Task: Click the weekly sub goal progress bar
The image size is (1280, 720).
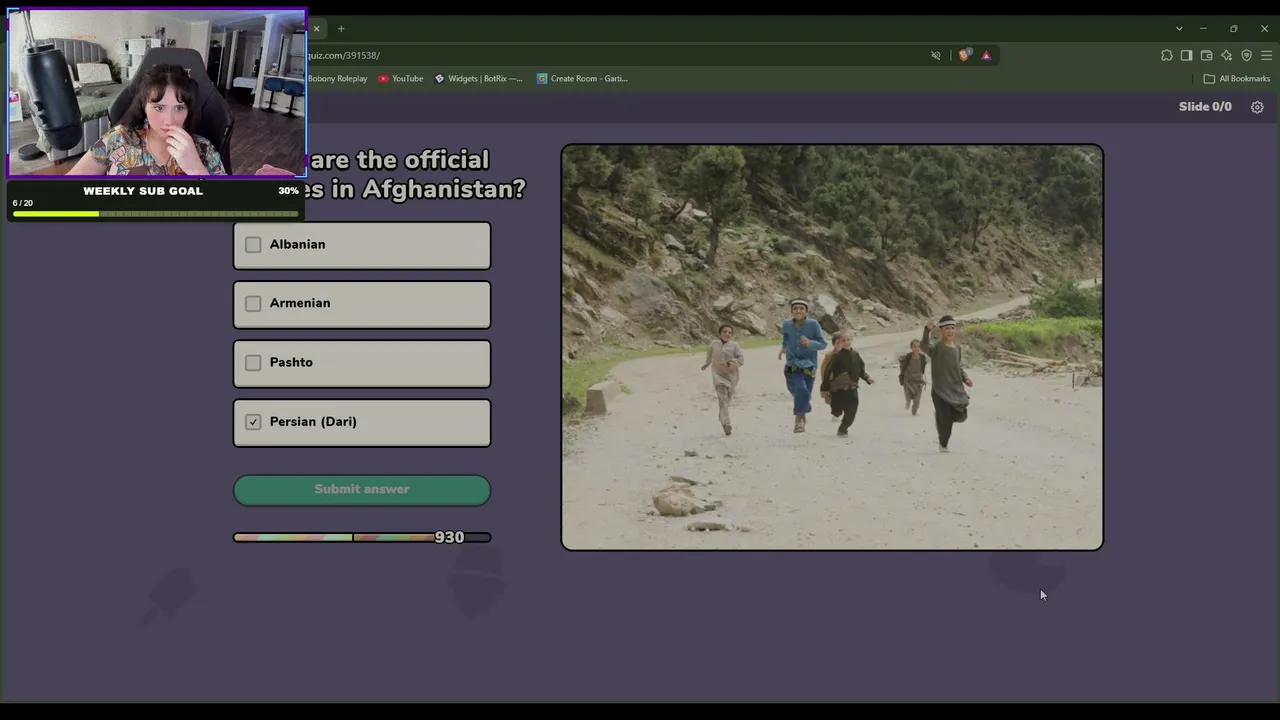Action: [x=155, y=214]
